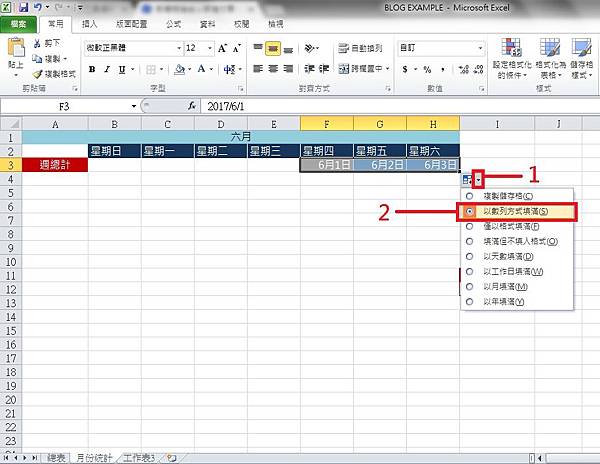Click the red 週總計 cell
The width and height of the screenshot is (600, 464).
pos(55,165)
